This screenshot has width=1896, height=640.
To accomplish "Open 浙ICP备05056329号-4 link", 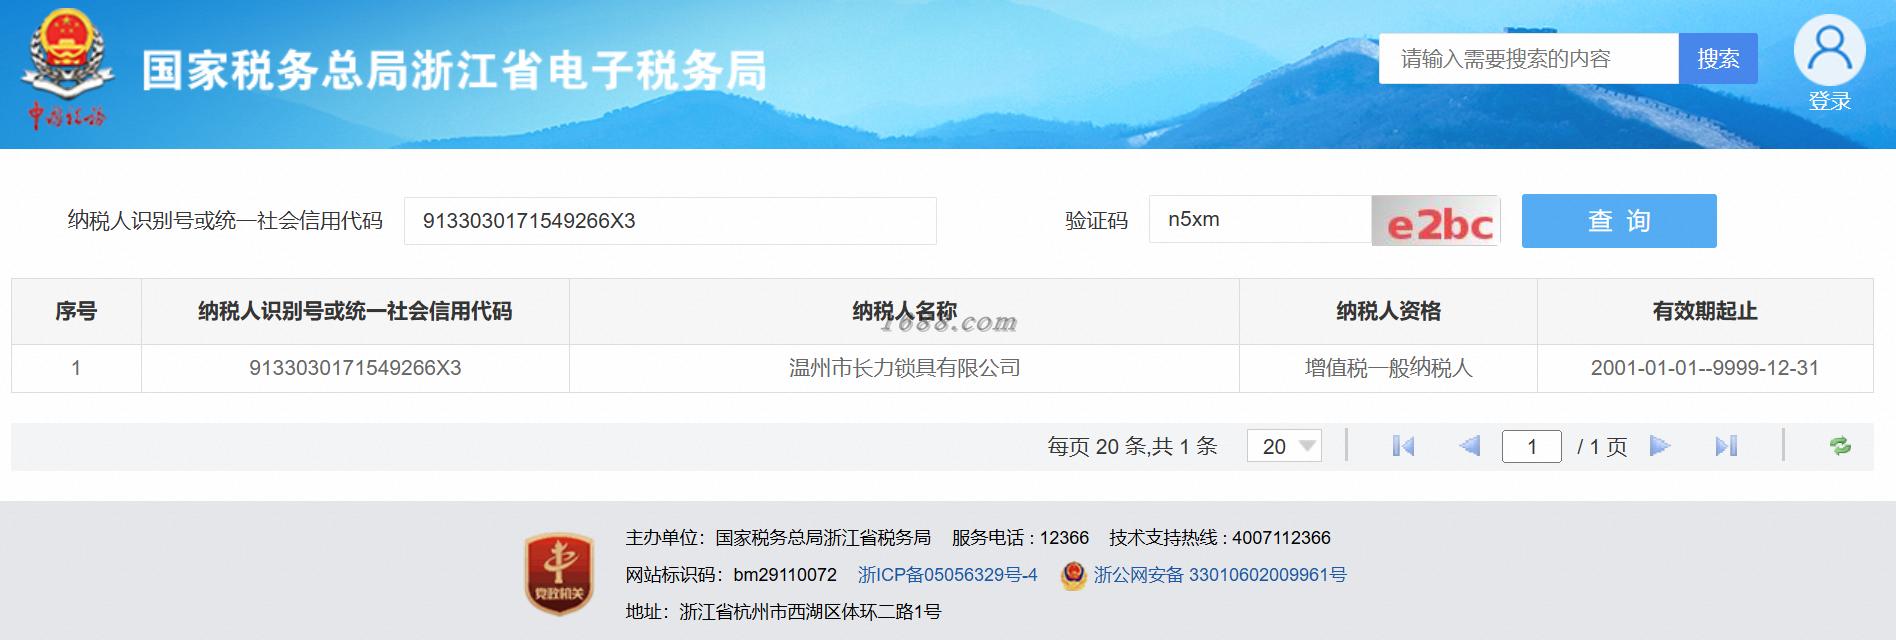I will coord(948,575).
